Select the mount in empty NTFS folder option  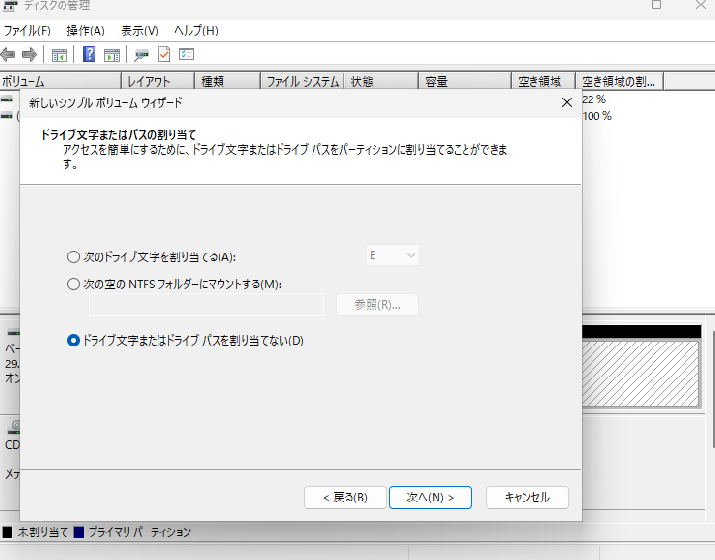pyautogui.click(x=73, y=284)
